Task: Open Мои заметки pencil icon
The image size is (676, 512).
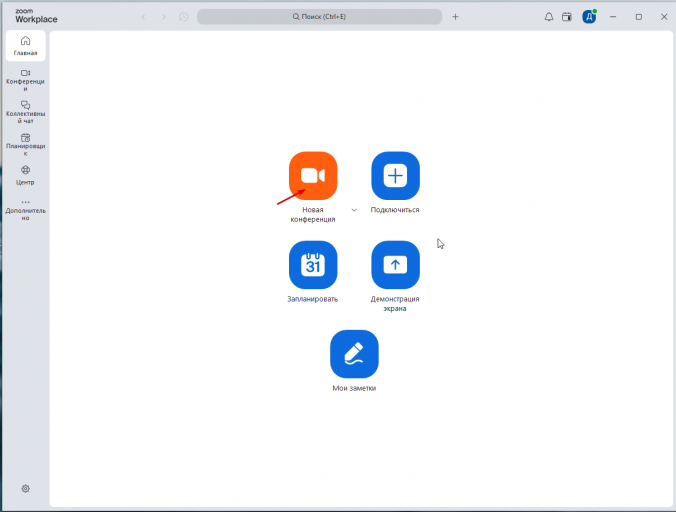Action: pos(354,354)
